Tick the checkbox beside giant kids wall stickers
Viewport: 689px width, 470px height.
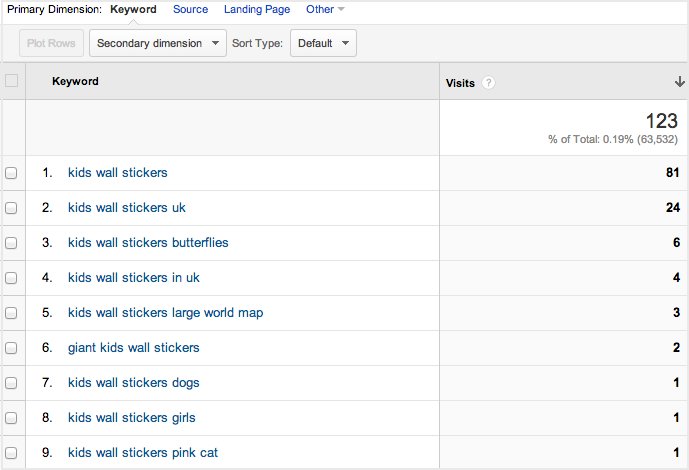(x=11, y=348)
